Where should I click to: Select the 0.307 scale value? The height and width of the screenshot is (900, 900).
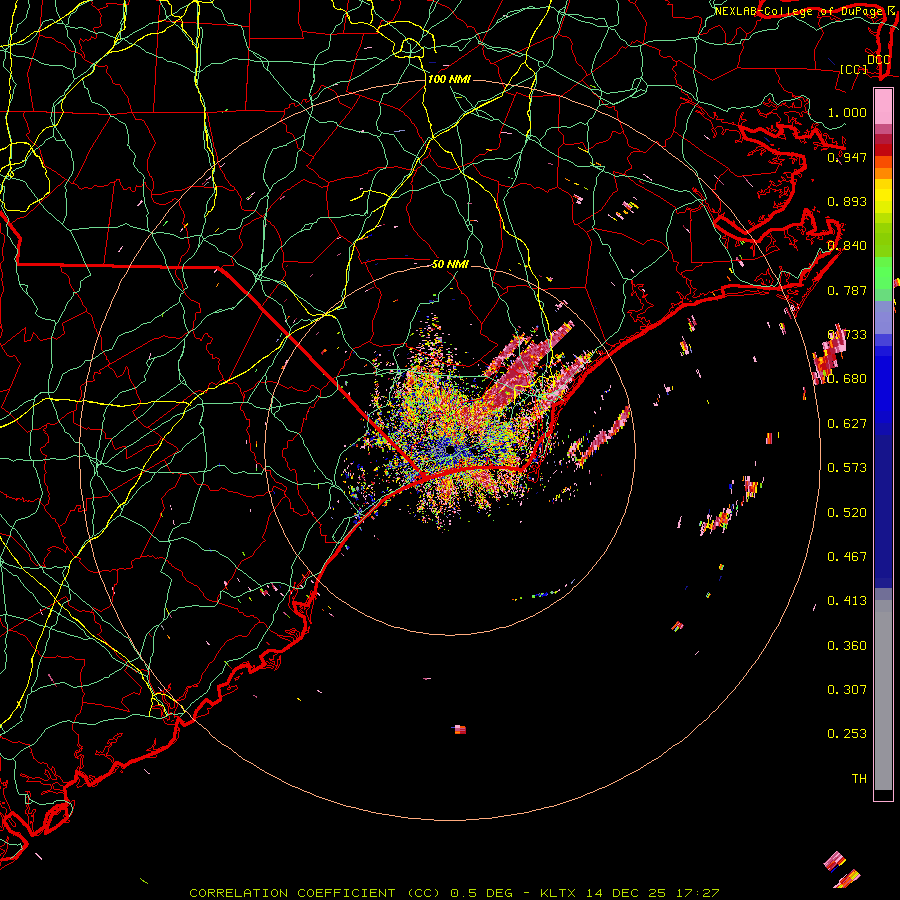(x=847, y=690)
